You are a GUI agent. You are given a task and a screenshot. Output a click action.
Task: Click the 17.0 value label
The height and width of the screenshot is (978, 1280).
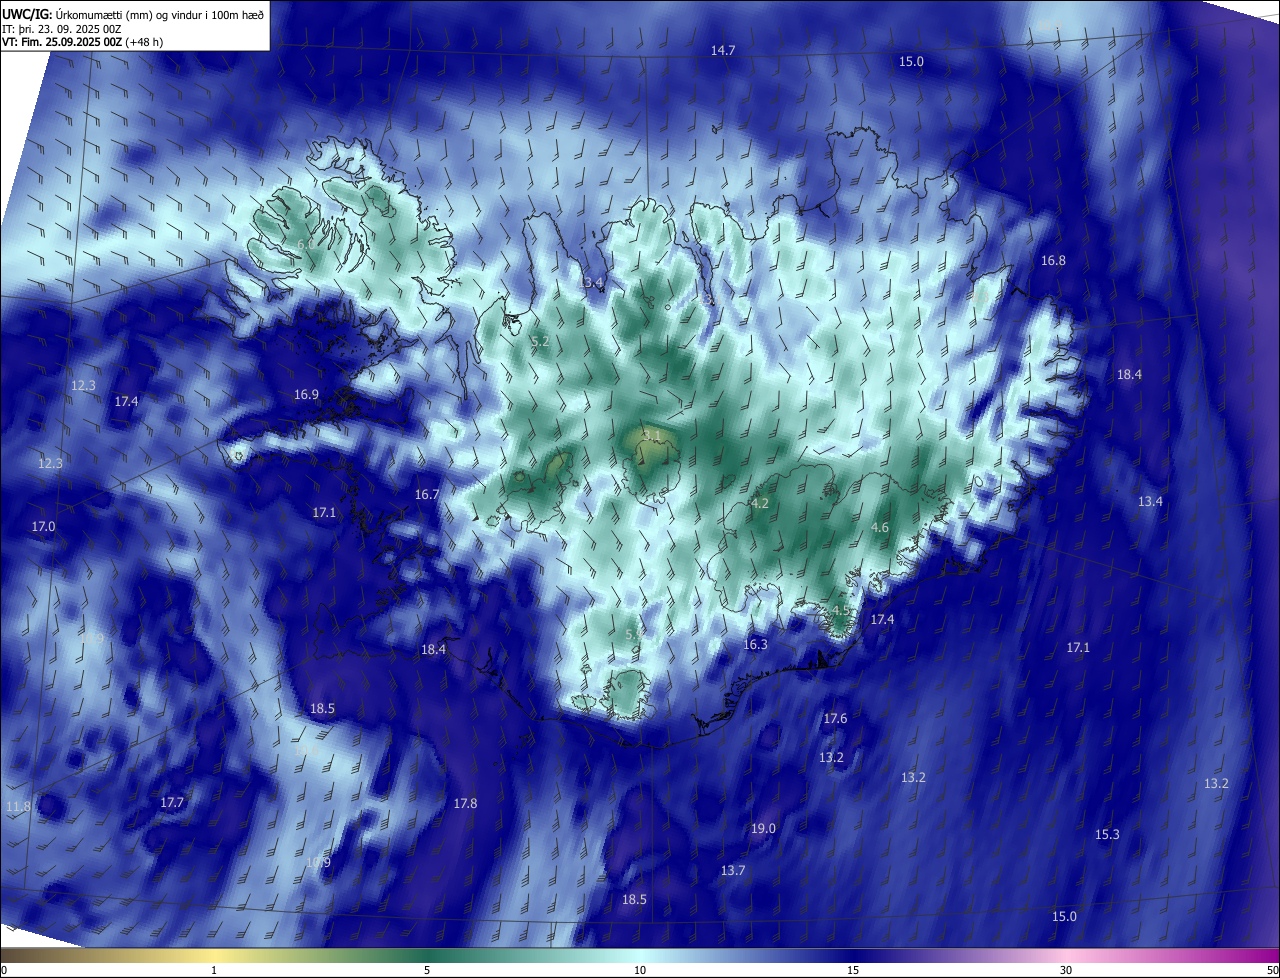(43, 526)
